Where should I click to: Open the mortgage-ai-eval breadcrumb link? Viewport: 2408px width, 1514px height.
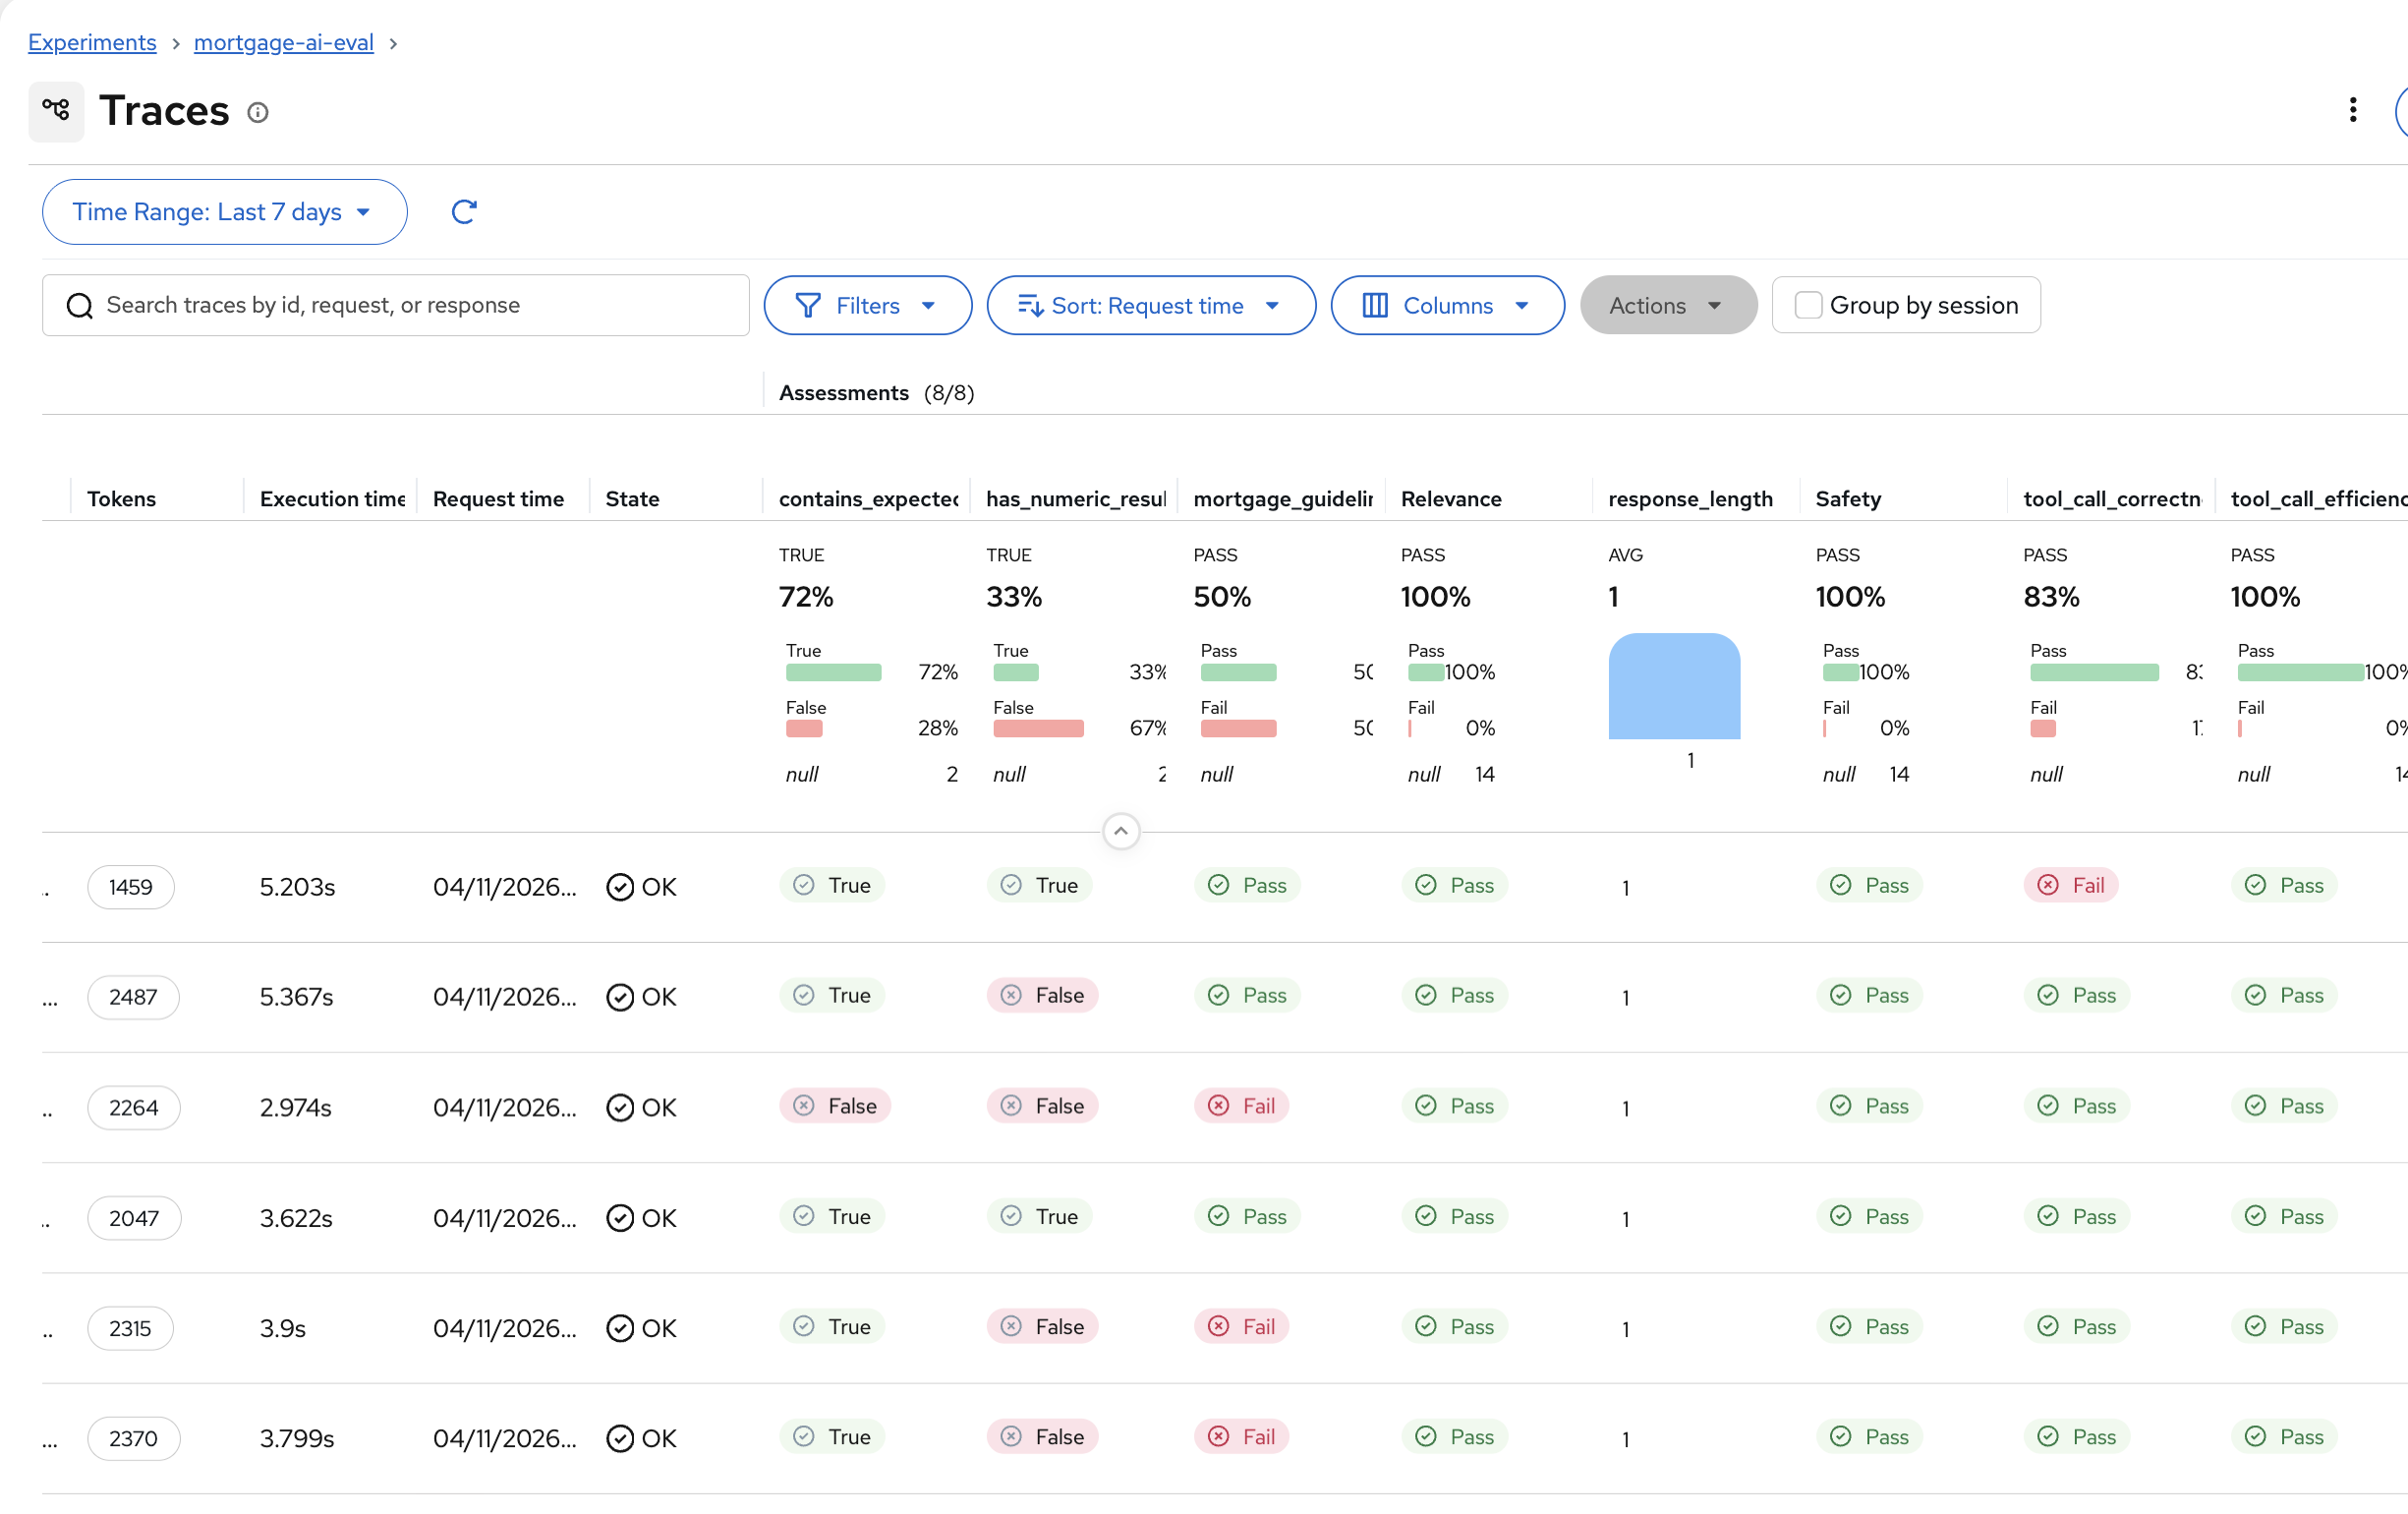(283, 42)
